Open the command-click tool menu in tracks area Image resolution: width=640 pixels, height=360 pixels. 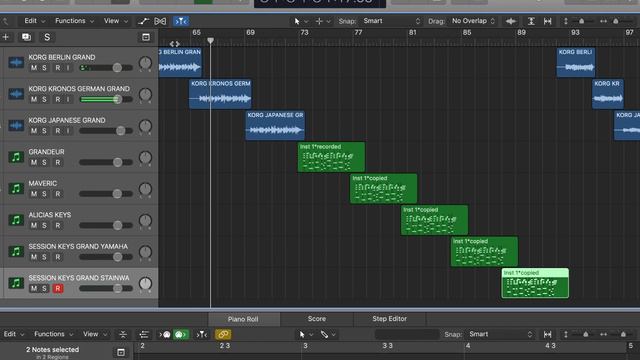coord(322,21)
